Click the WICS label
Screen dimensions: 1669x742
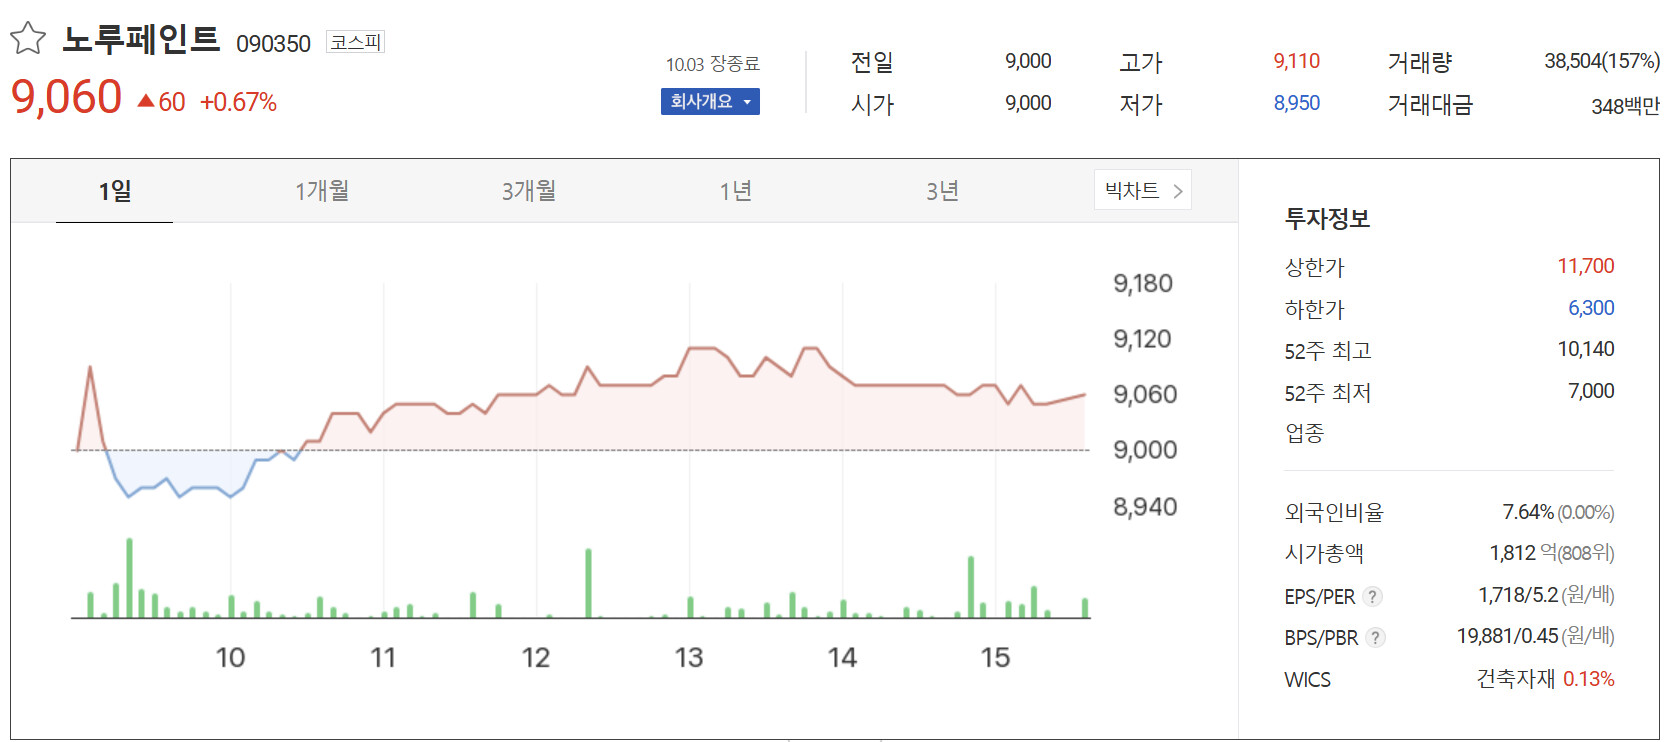click(1307, 680)
